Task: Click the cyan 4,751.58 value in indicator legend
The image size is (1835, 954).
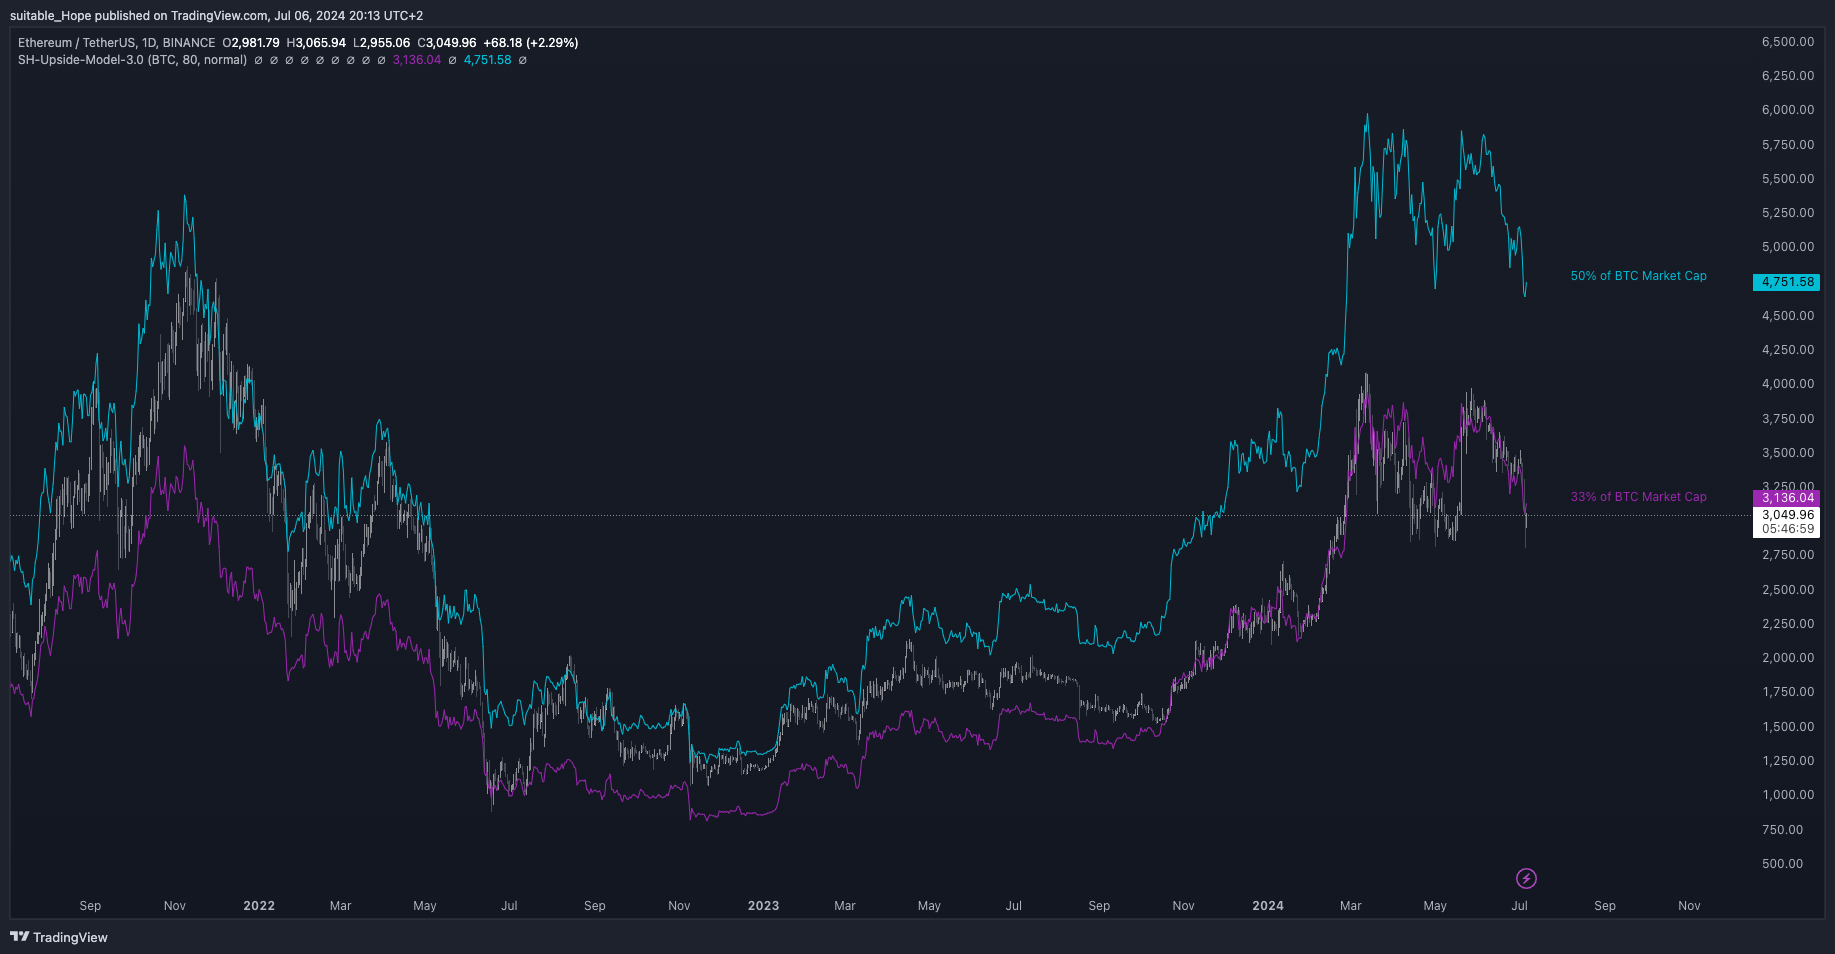Action: pos(487,60)
